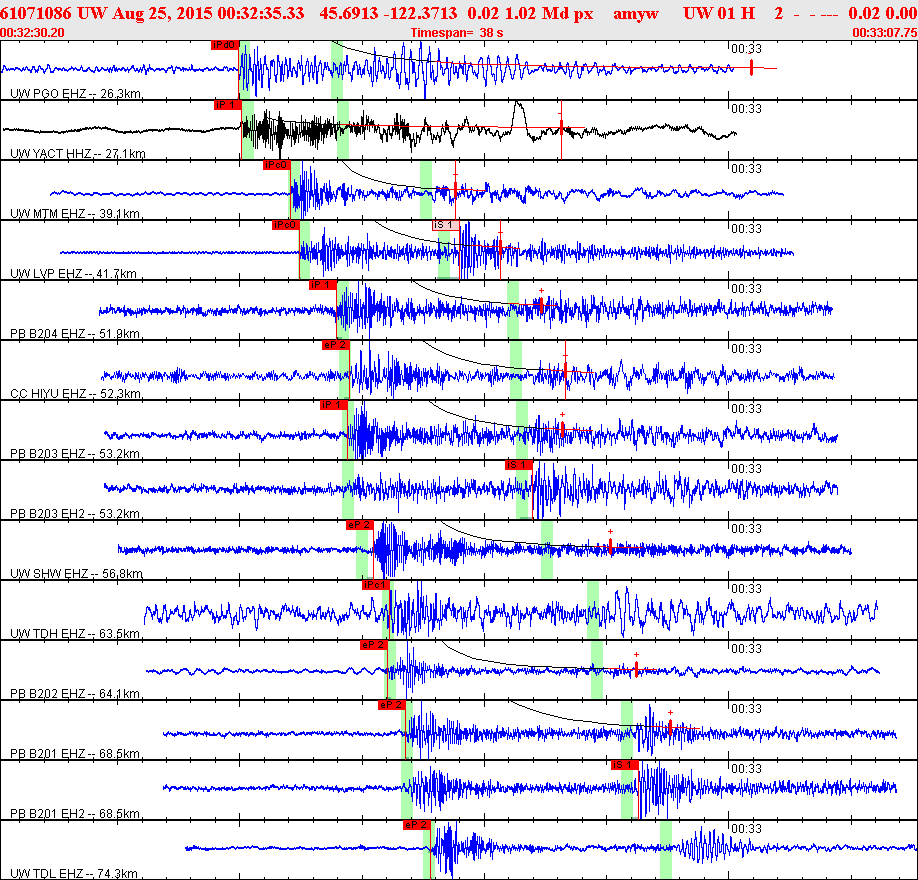Click the 'UW LVP EHZ -- 41.7km' station label
The width and height of the screenshot is (918, 880).
click(x=73, y=273)
